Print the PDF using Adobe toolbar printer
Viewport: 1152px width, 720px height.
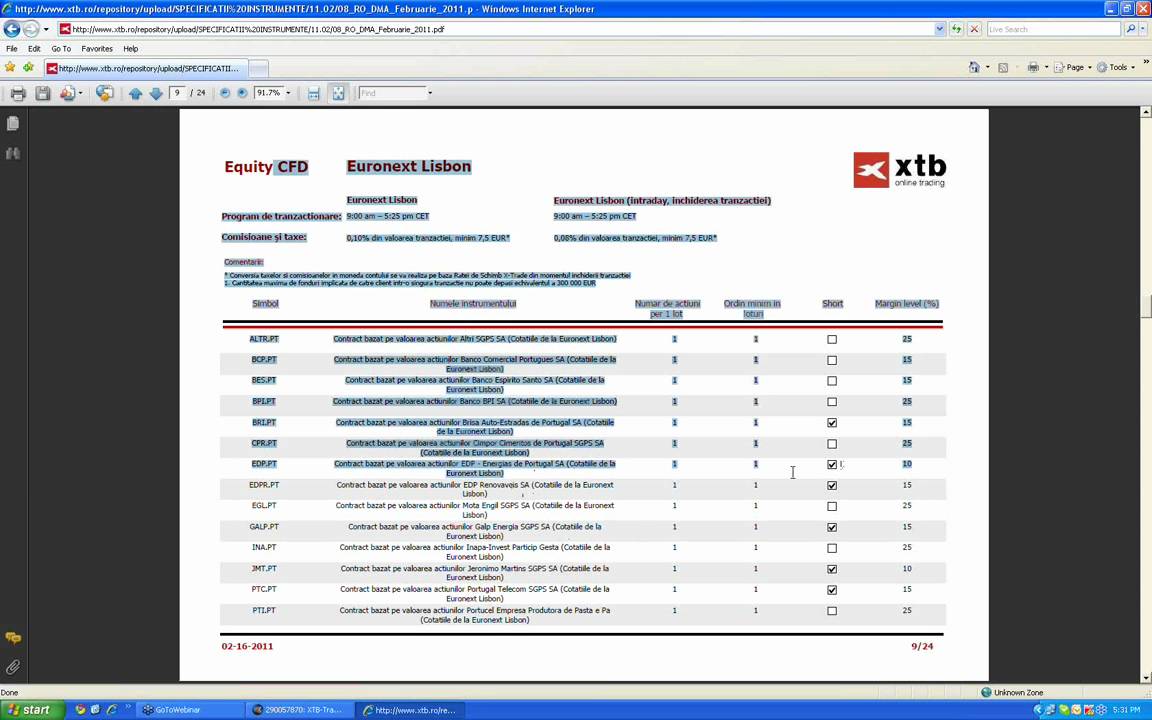click(x=18, y=93)
